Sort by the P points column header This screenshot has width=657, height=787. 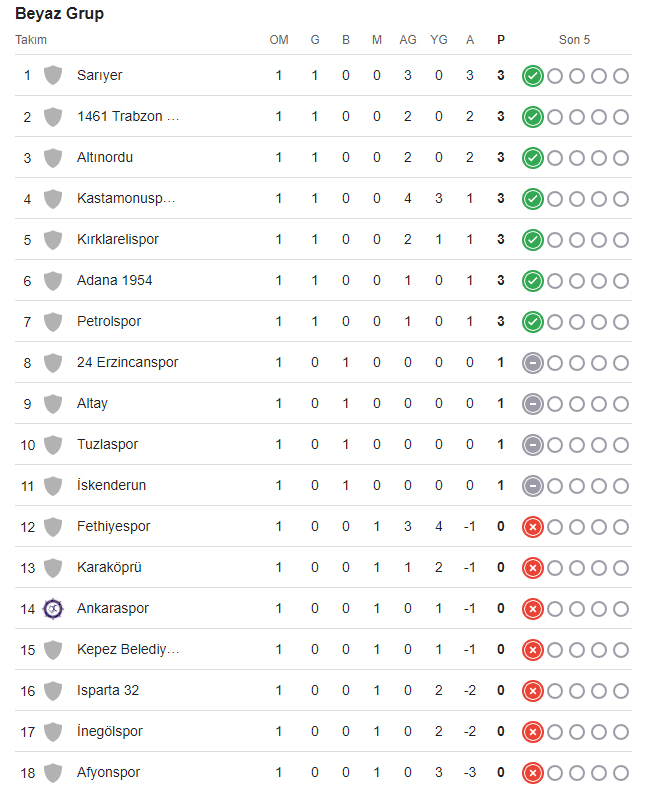point(500,40)
